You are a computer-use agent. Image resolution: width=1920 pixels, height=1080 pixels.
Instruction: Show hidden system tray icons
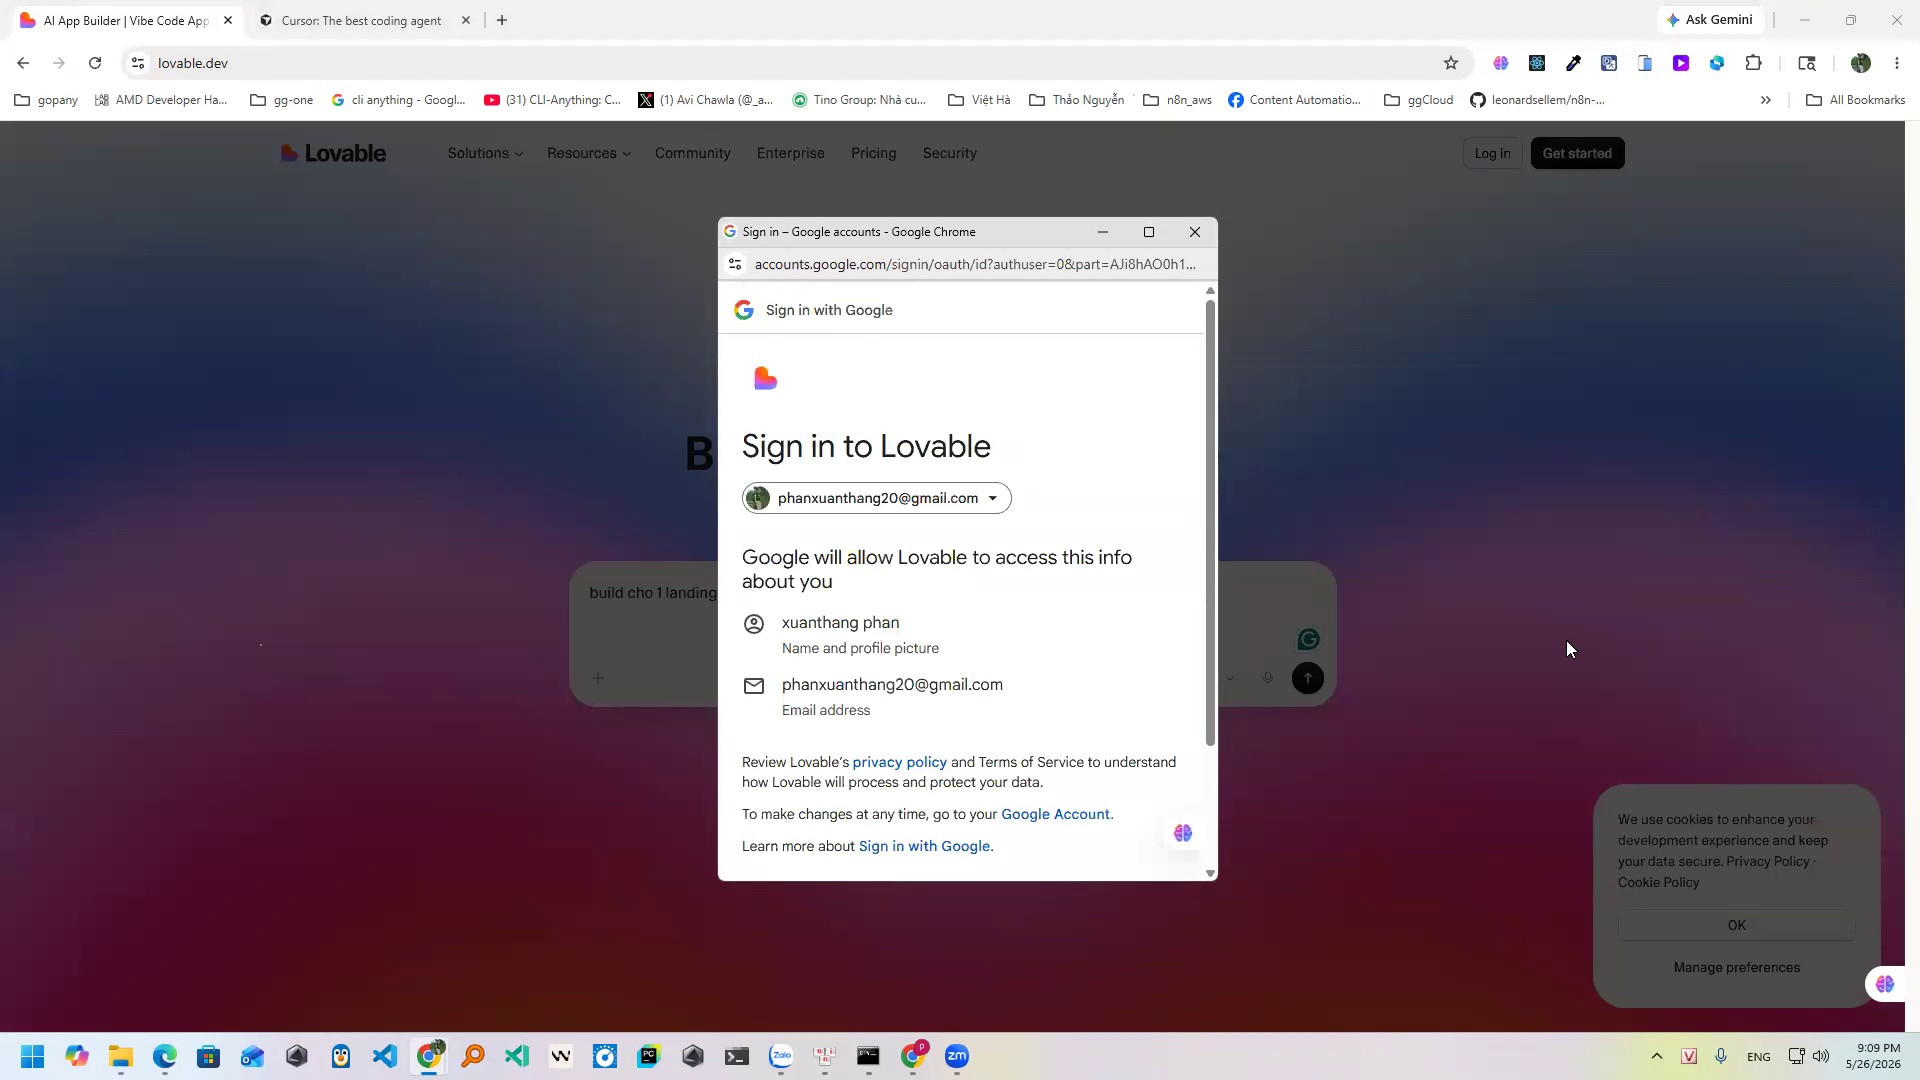pyautogui.click(x=1657, y=1056)
